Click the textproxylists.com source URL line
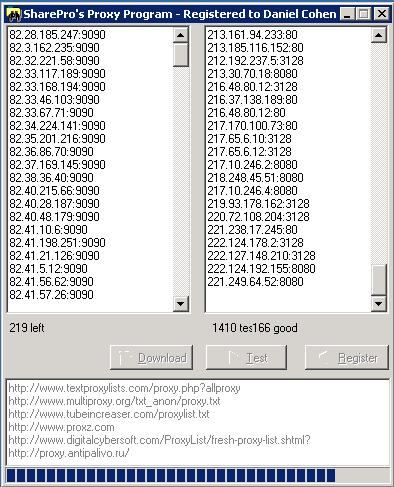394x487 pixels. [x=124, y=388]
